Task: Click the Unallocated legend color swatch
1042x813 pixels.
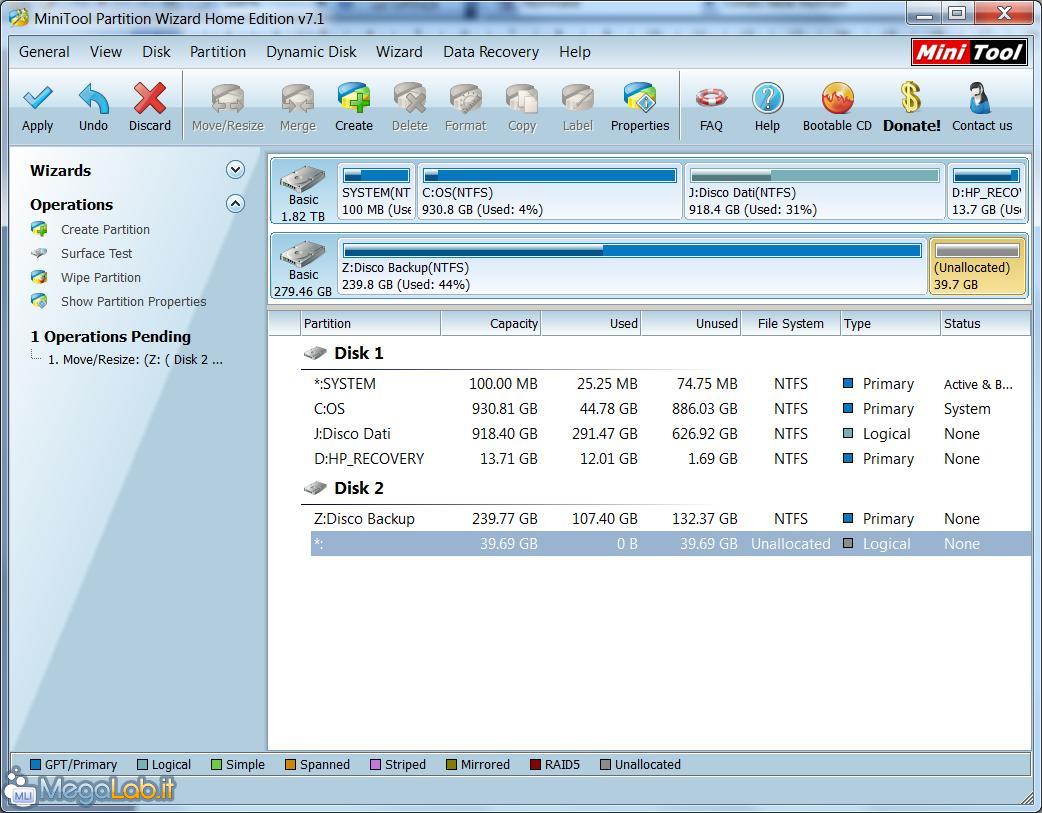Action: pyautogui.click(x=605, y=764)
